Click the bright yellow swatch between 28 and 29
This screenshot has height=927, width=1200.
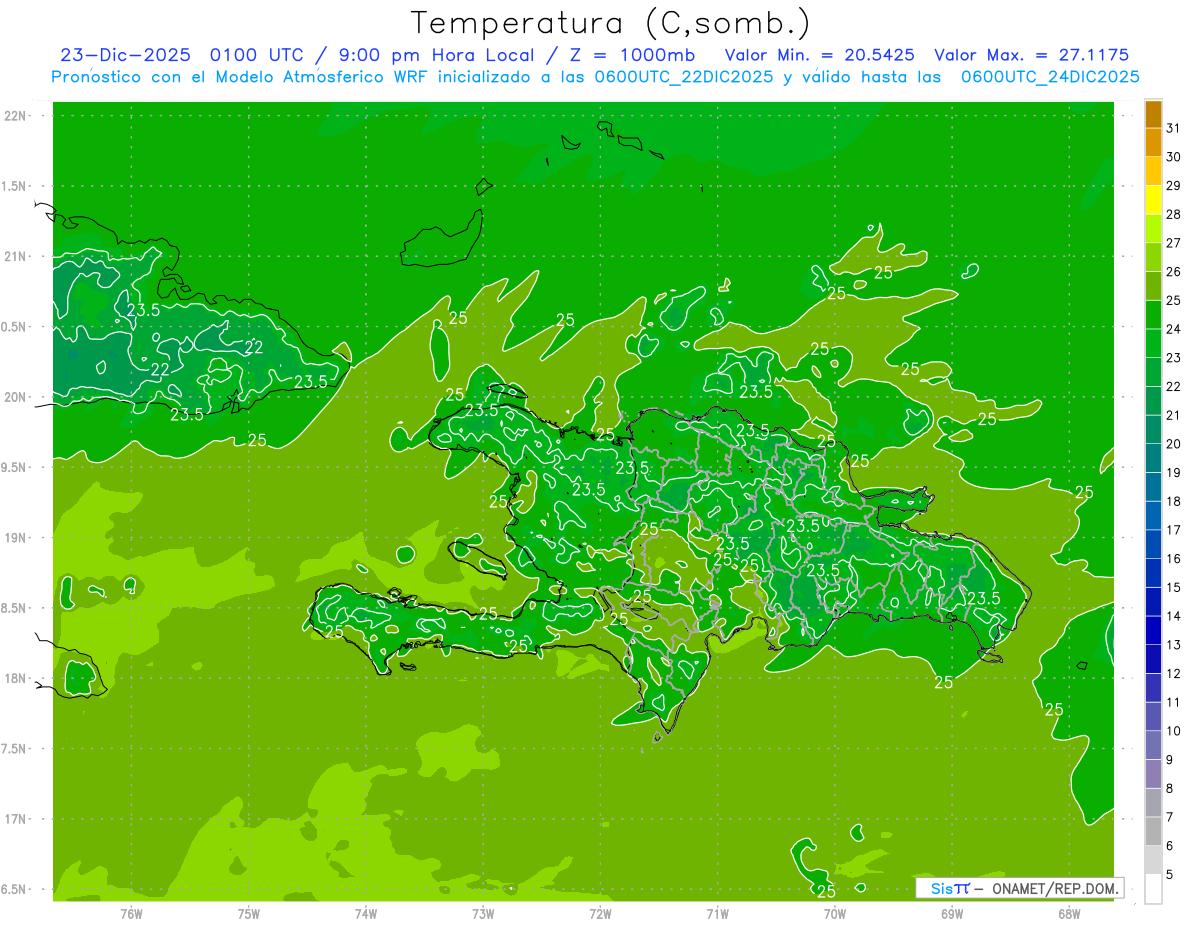[1153, 200]
